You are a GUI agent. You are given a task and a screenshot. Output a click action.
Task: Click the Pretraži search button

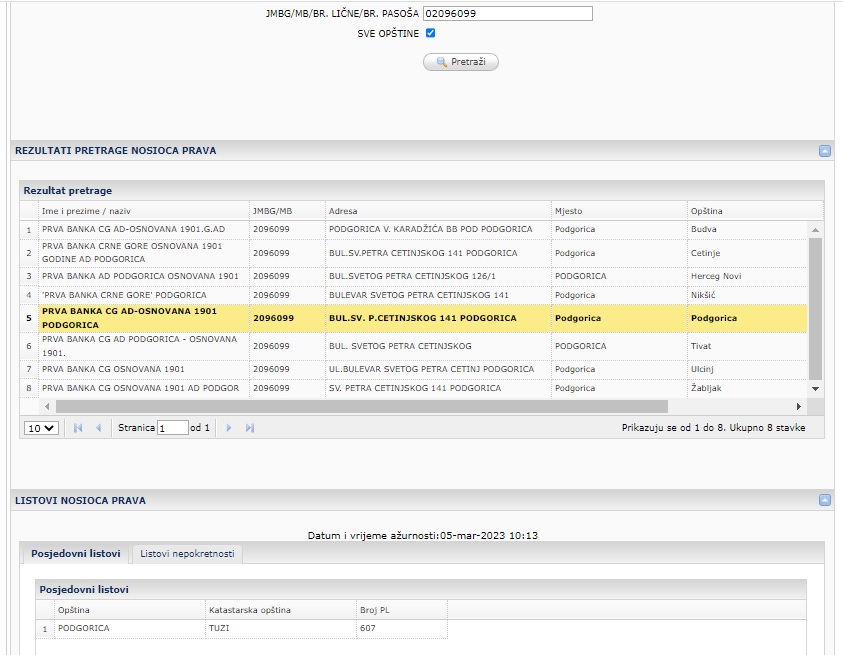tap(461, 62)
